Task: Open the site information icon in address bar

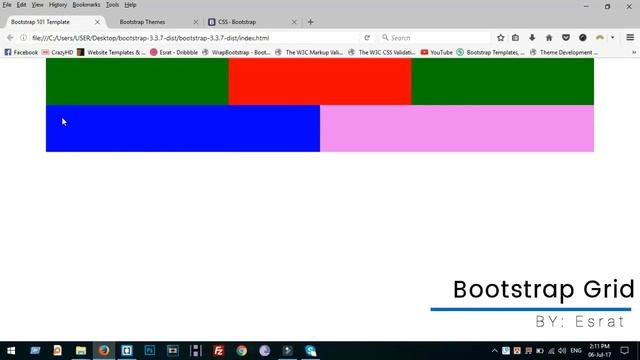Action: (x=23, y=38)
